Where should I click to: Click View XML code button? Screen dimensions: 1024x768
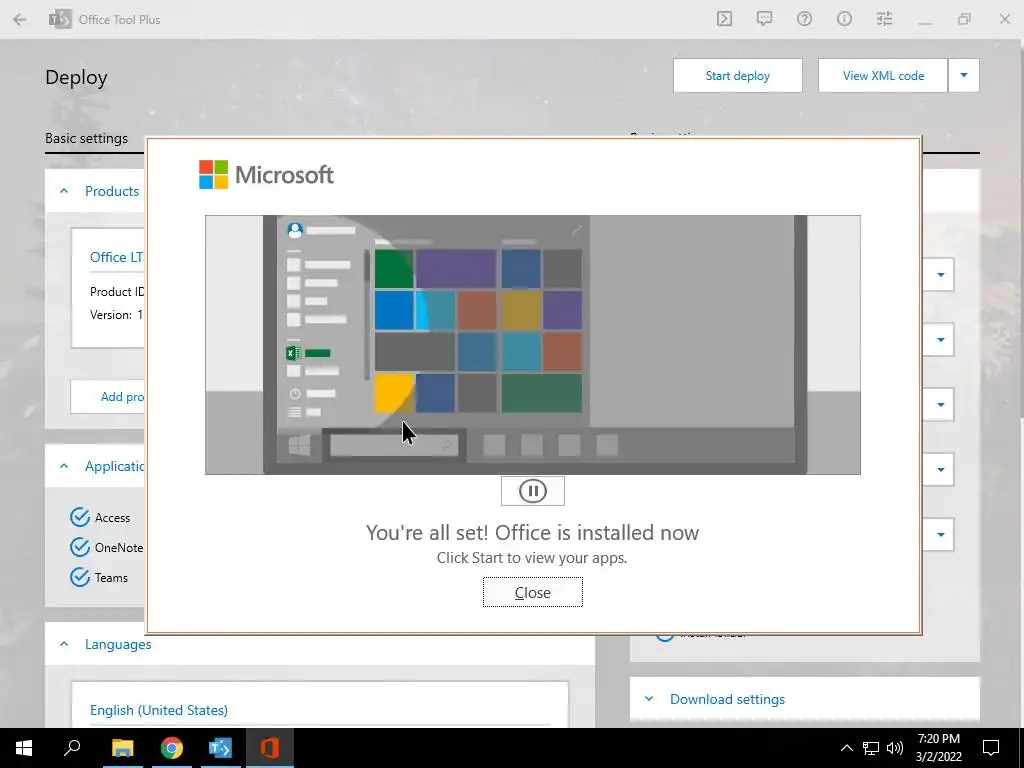click(883, 76)
